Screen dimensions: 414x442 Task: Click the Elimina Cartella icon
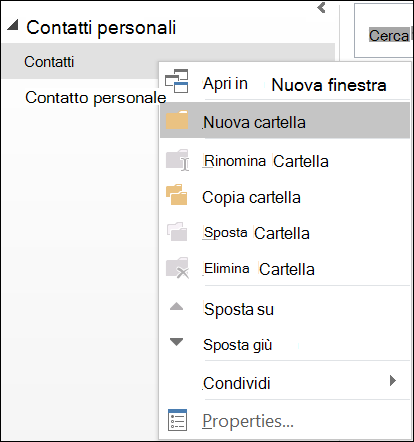coord(178,268)
